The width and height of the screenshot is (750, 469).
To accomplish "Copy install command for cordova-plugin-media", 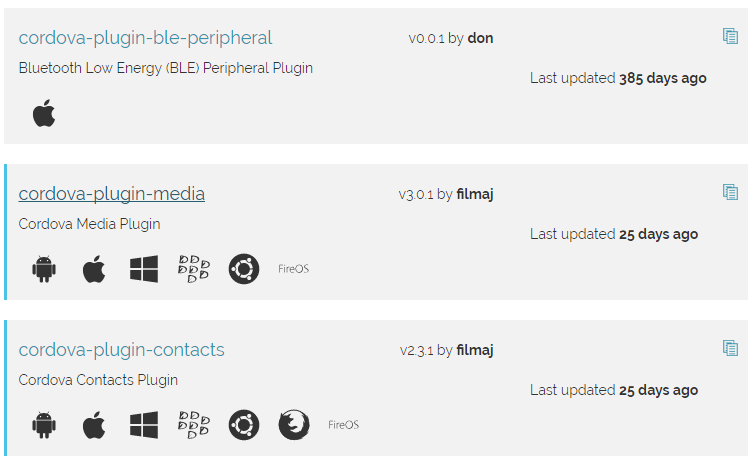I will [730, 192].
